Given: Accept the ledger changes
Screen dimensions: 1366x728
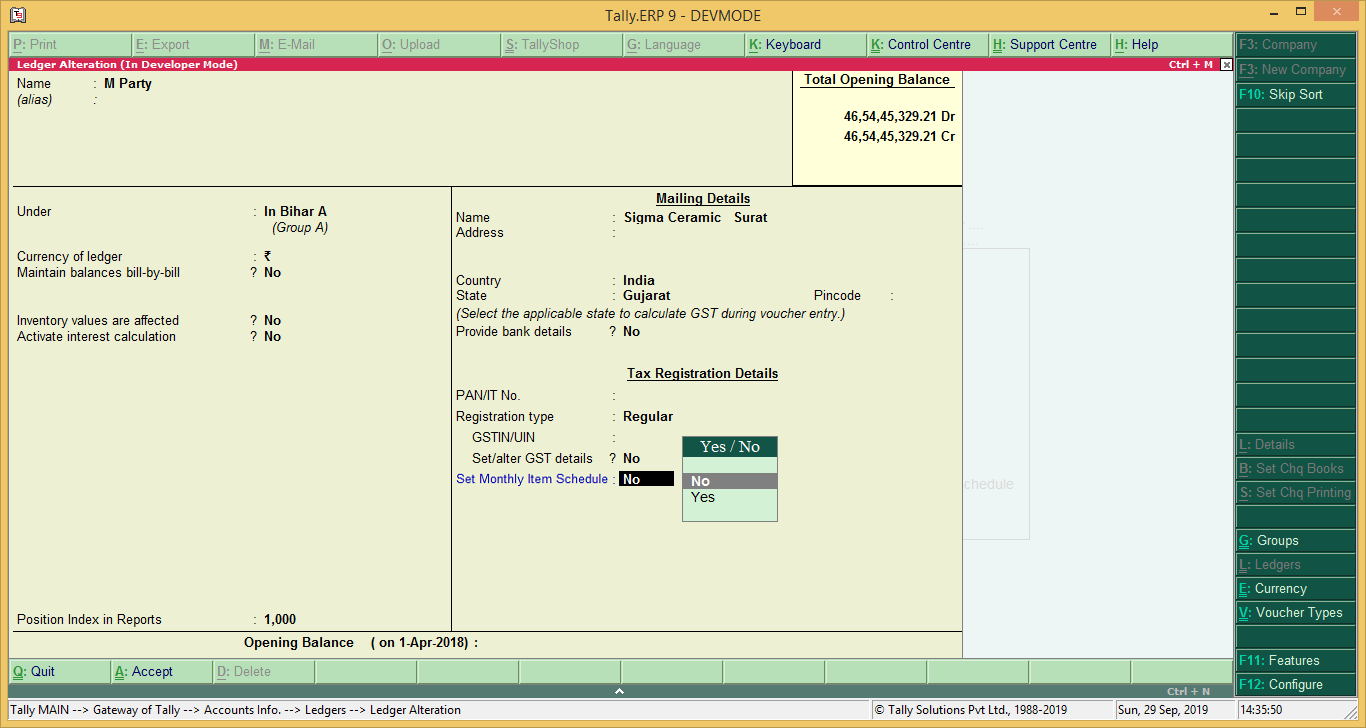Looking at the screenshot, I should point(146,670).
